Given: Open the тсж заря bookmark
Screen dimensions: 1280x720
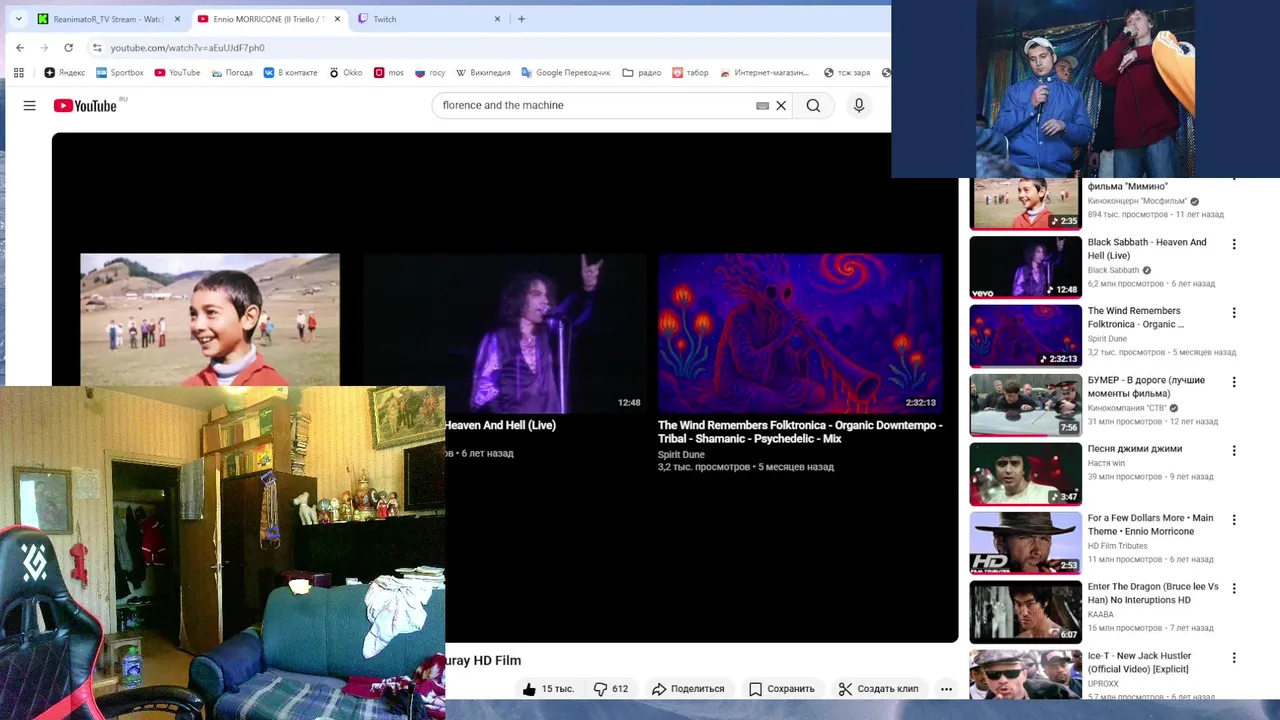Looking at the screenshot, I should pos(847,72).
